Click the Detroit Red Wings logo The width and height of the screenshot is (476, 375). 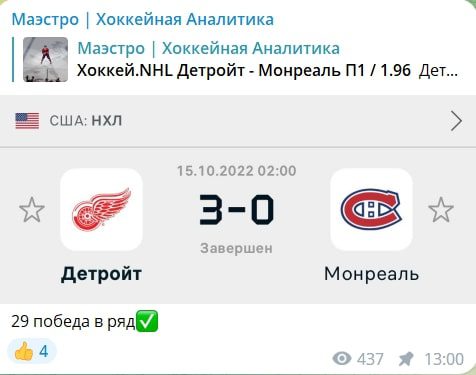(x=101, y=209)
